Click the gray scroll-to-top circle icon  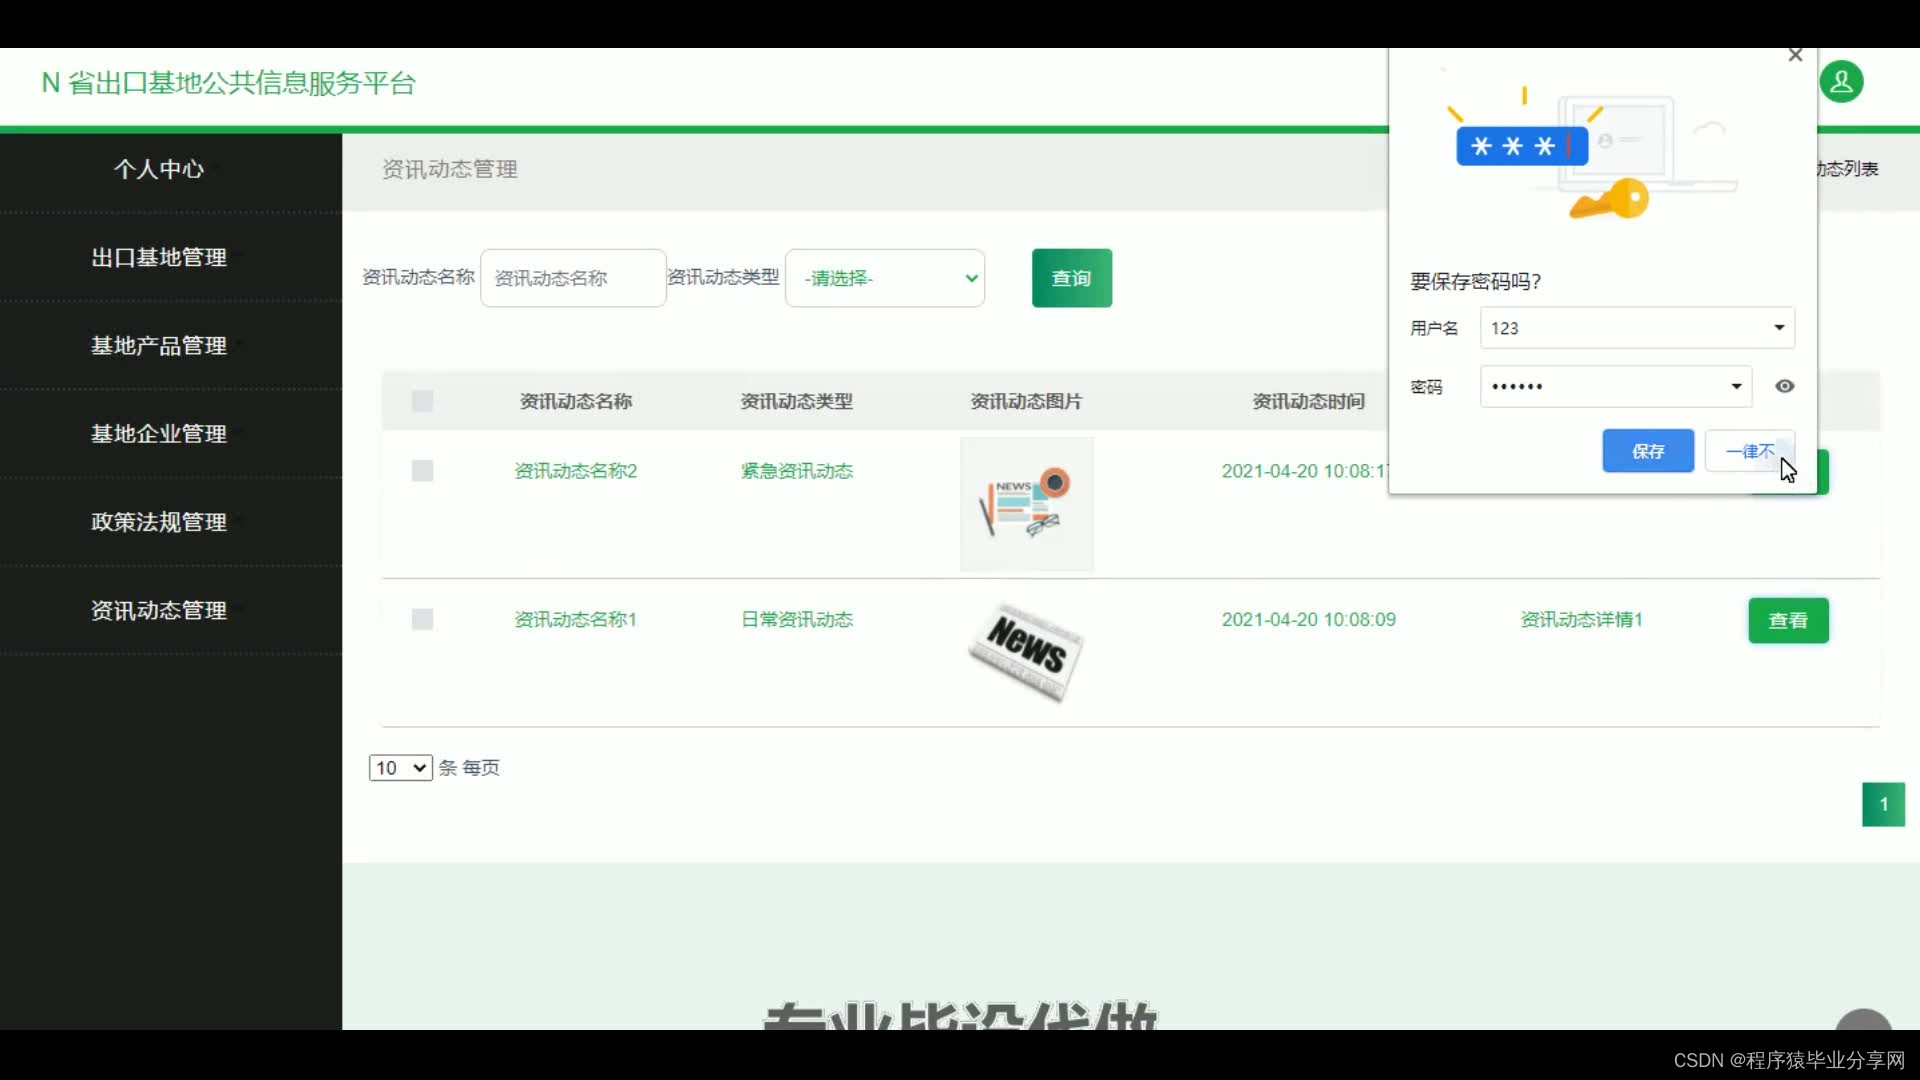coord(1863,1022)
